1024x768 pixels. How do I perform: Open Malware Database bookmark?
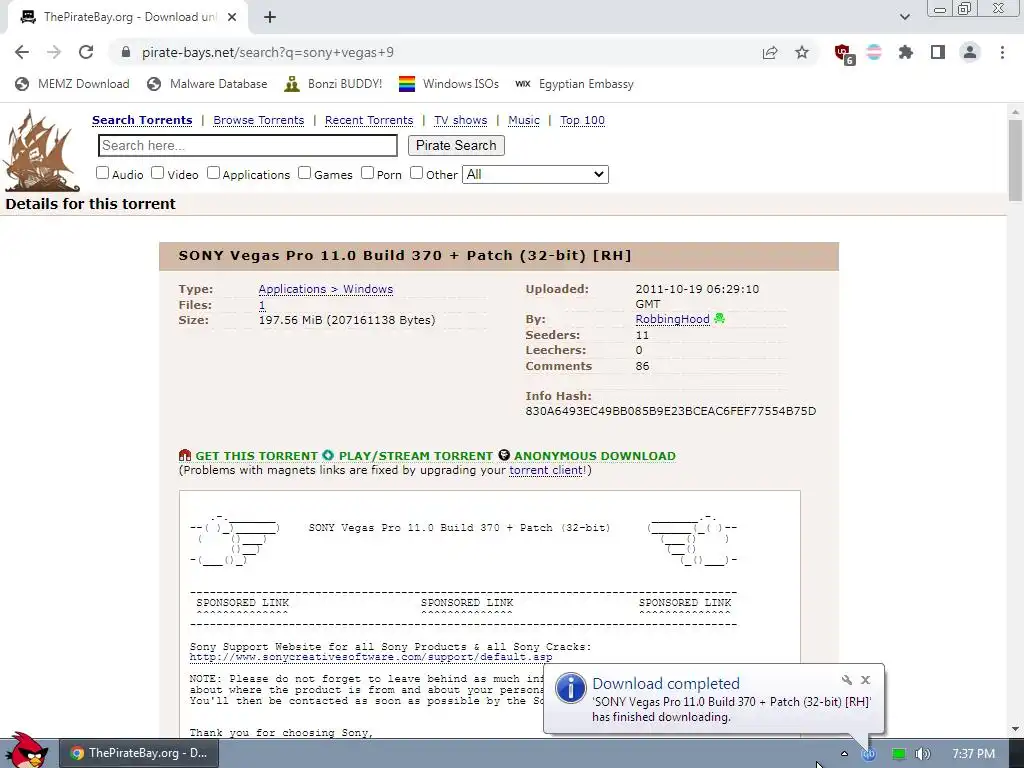[208, 84]
